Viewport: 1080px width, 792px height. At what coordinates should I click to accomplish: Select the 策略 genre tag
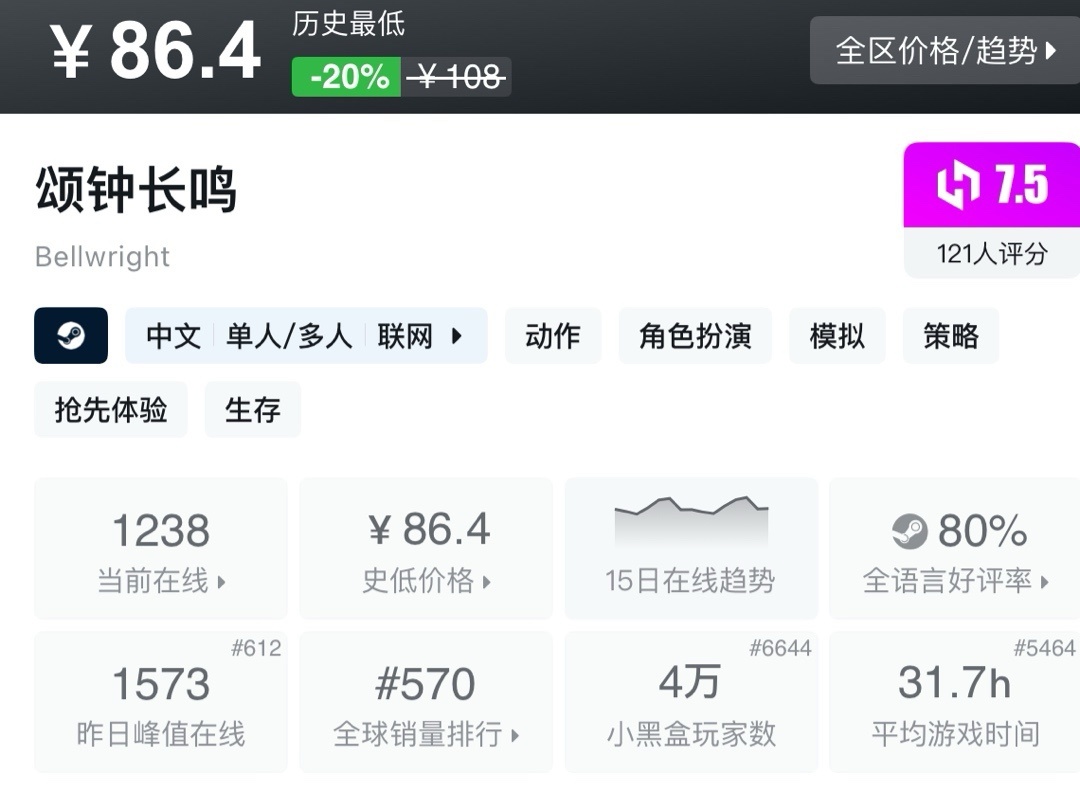pyautogui.click(x=951, y=336)
